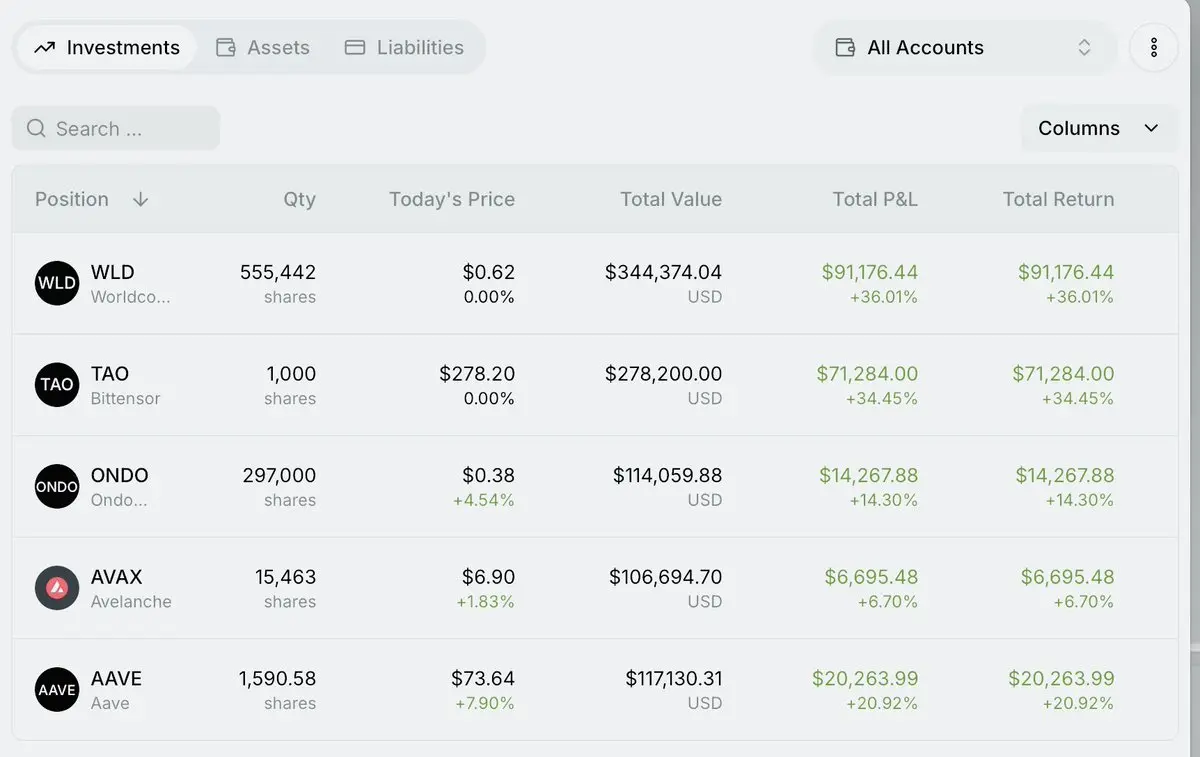Open the Liabilities tab
The width and height of the screenshot is (1200, 757).
[404, 47]
